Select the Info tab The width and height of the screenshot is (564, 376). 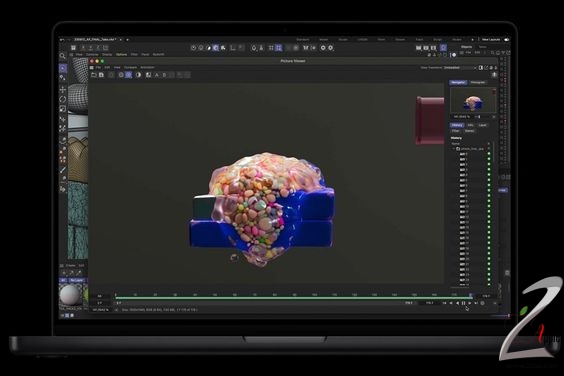pyautogui.click(x=470, y=125)
